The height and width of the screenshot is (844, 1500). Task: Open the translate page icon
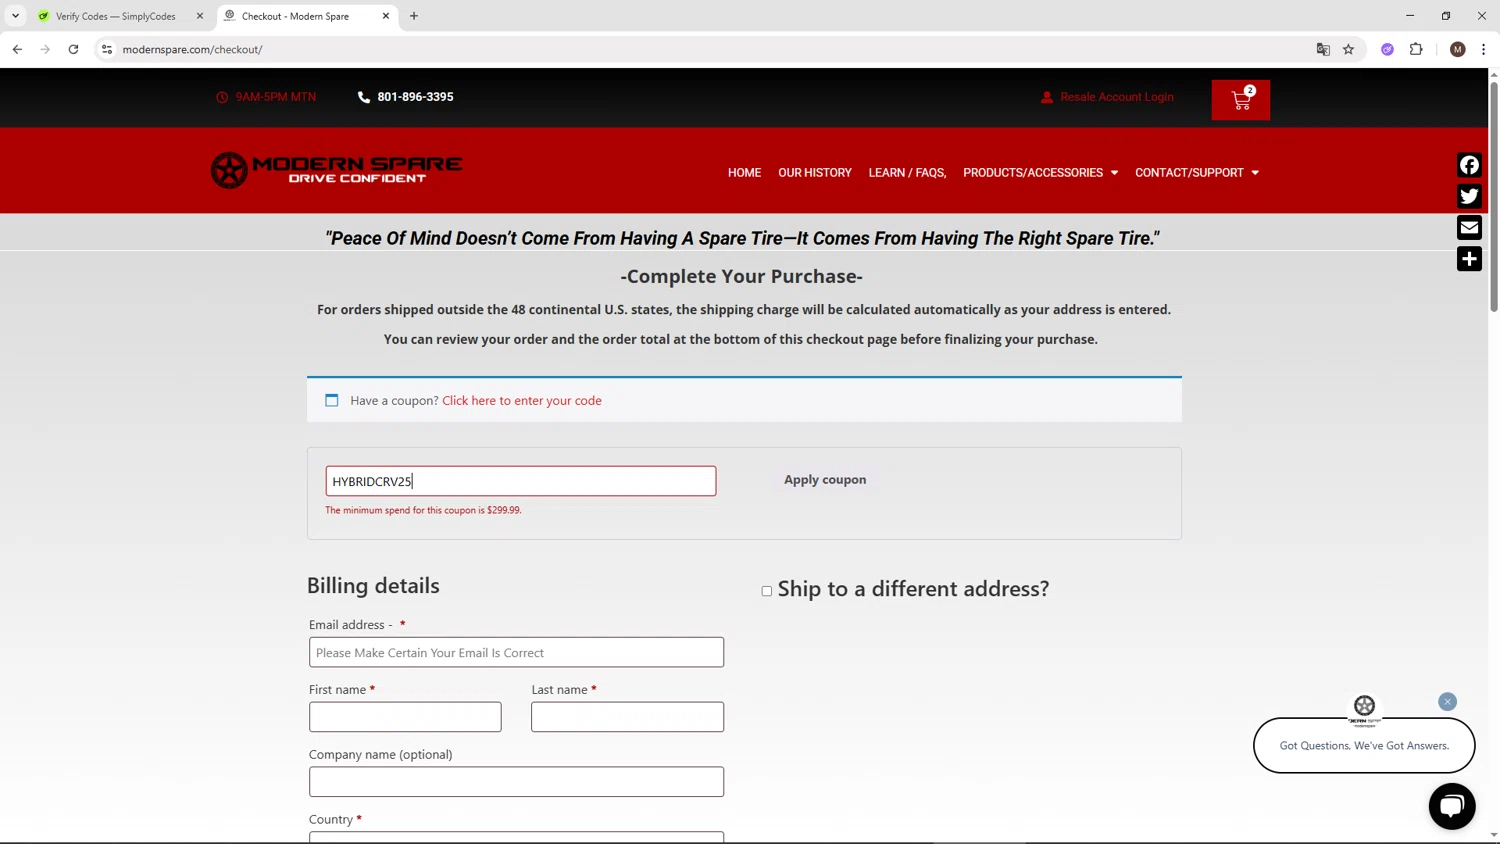click(1323, 49)
